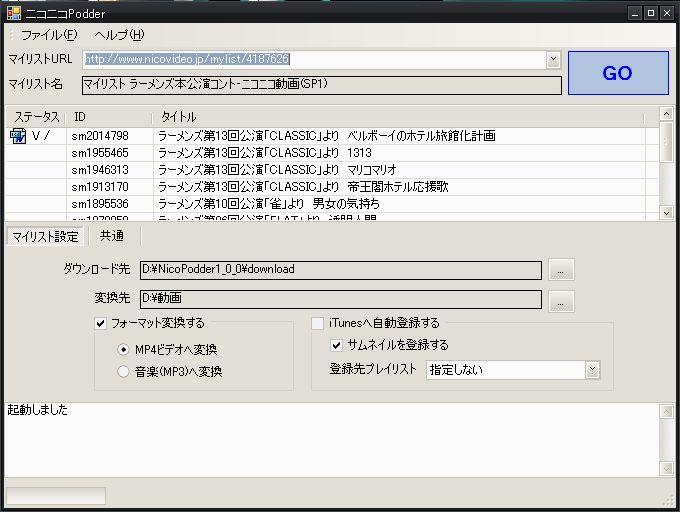Click the ステータス column header

[x=36, y=117]
